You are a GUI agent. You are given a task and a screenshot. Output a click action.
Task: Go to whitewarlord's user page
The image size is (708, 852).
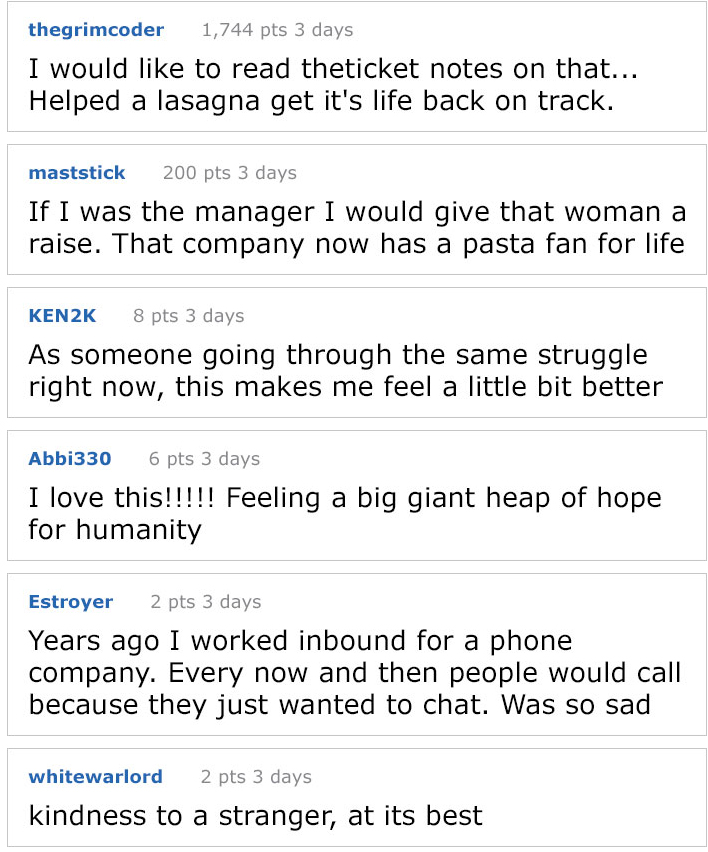[96, 777]
